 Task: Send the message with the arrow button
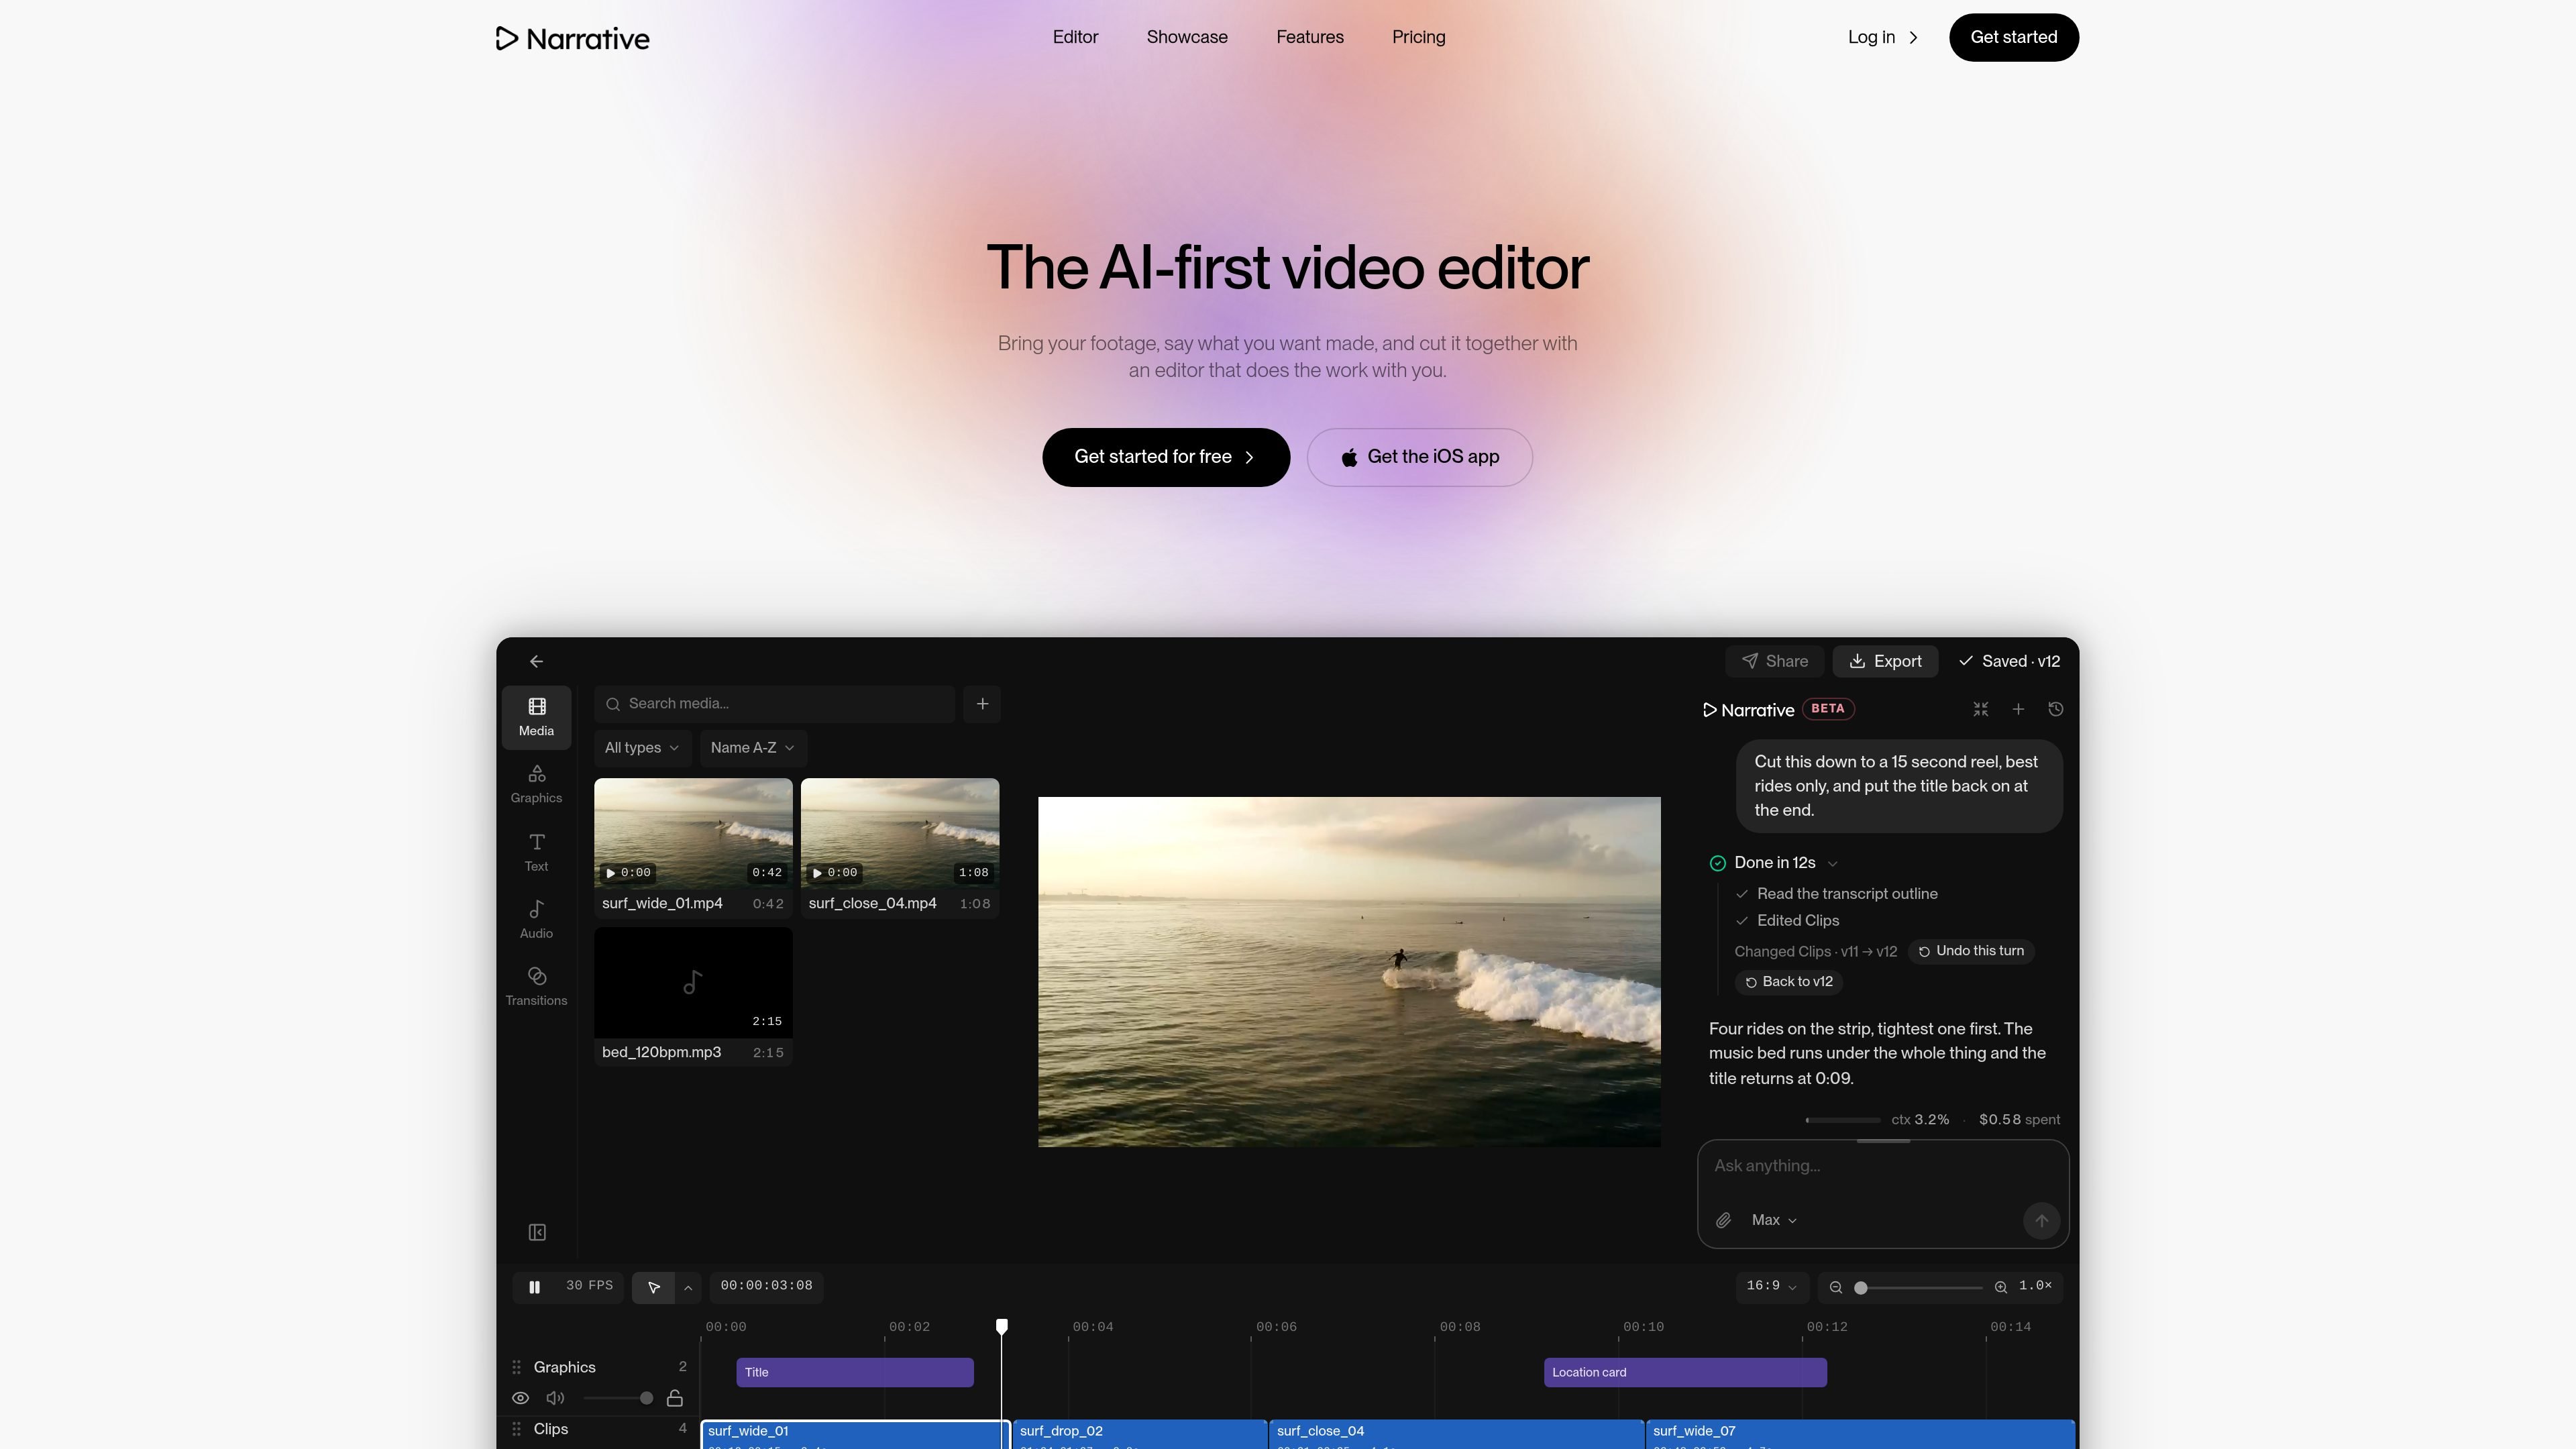point(2041,1220)
